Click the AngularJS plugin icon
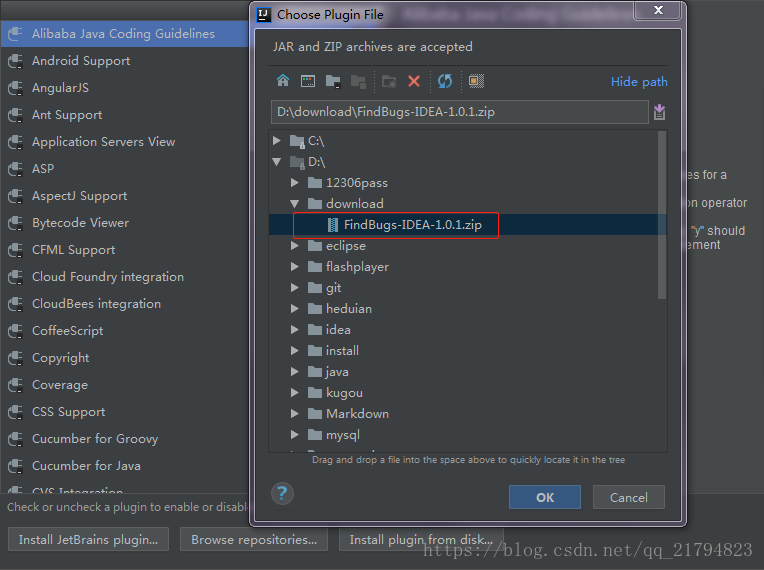This screenshot has width=764, height=570. coord(16,88)
